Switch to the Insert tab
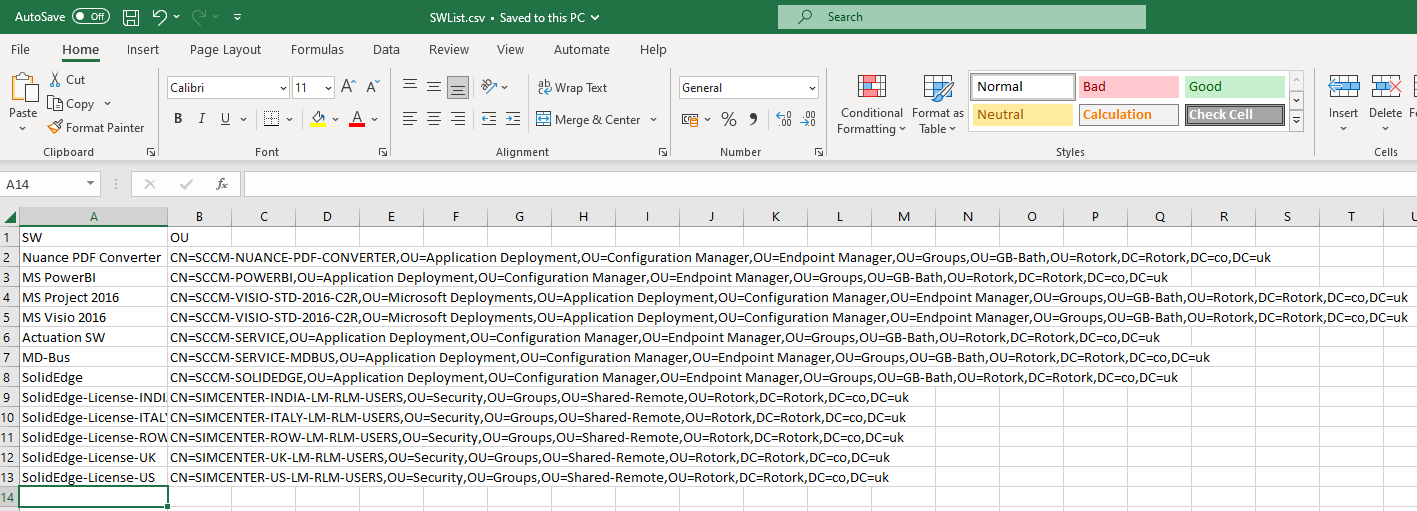1417x511 pixels. (143, 49)
